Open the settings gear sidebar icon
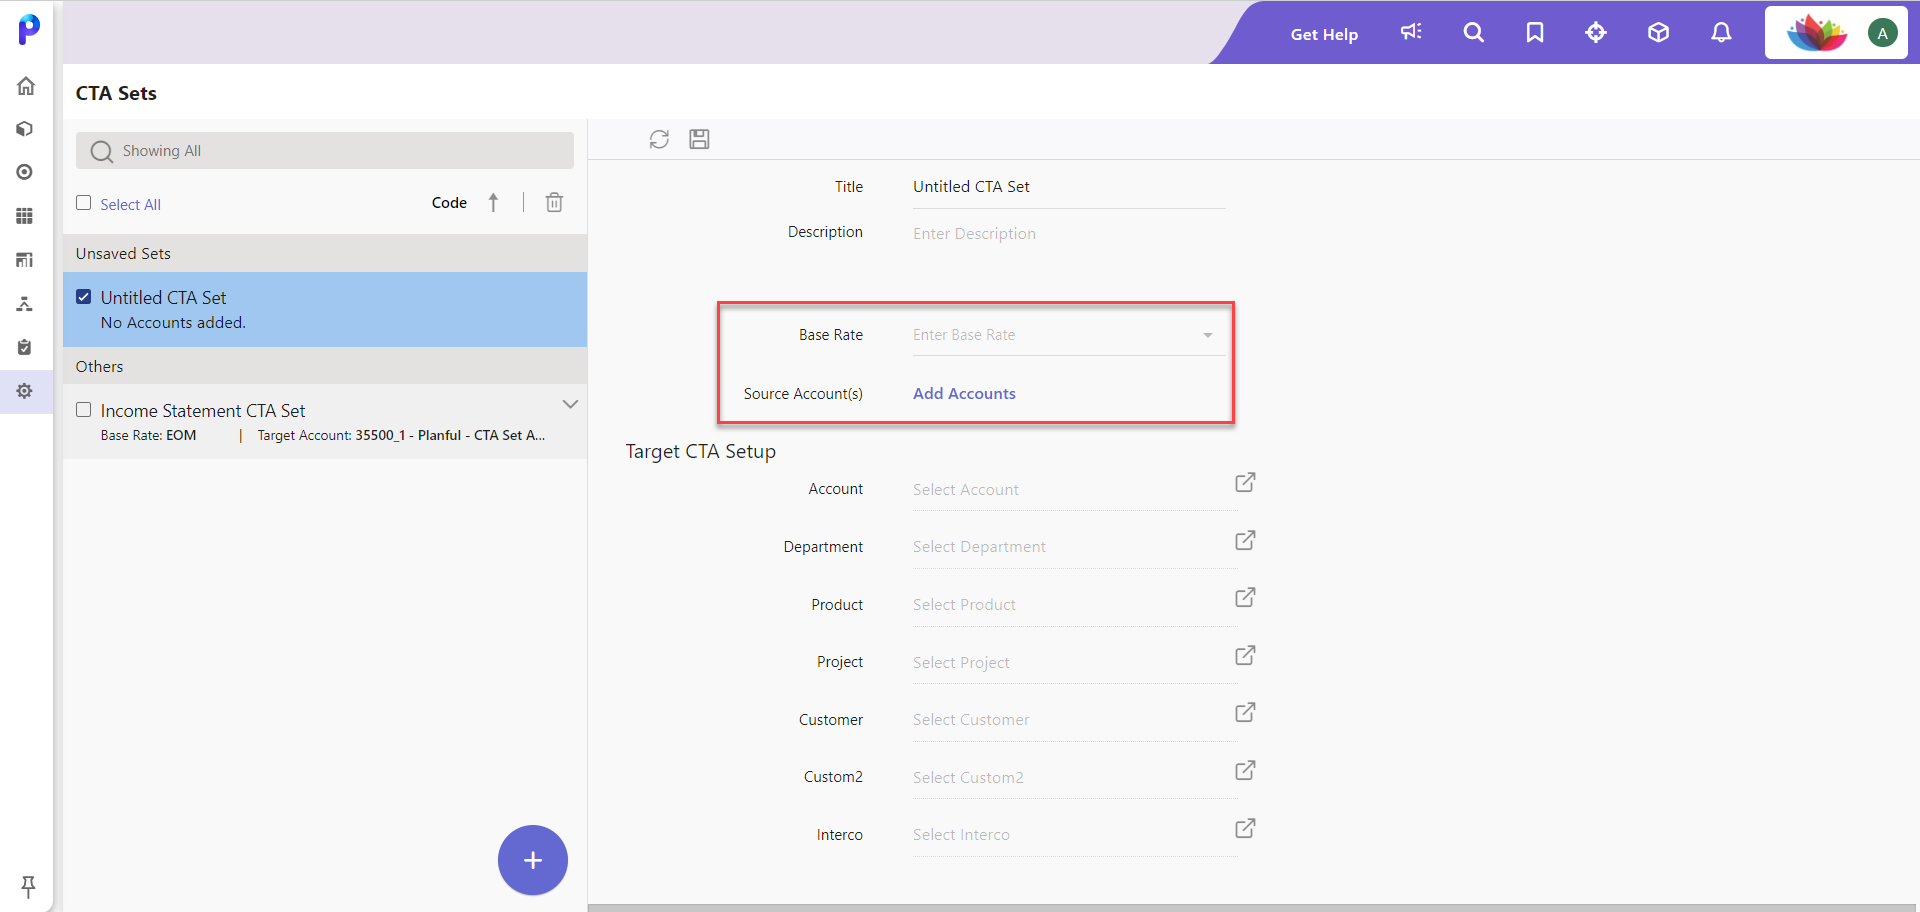This screenshot has width=1920, height=912. [x=25, y=391]
